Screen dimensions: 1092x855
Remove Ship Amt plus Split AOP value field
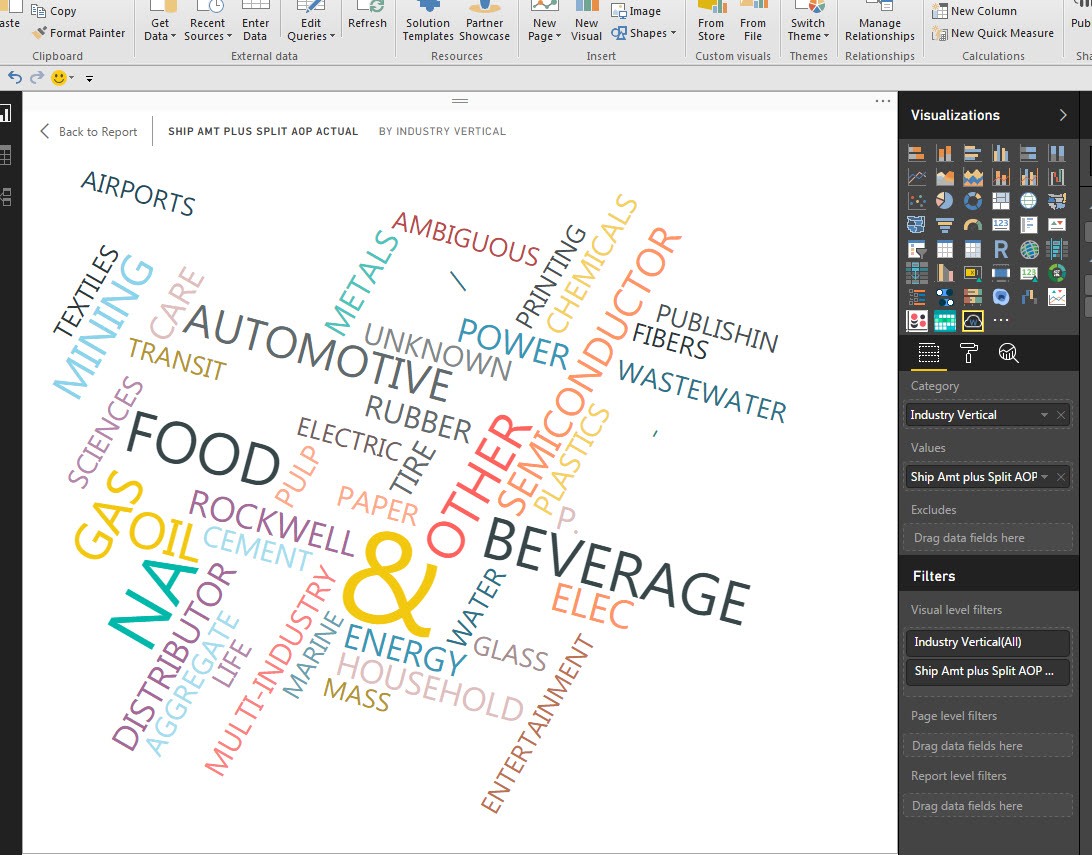click(x=1061, y=477)
